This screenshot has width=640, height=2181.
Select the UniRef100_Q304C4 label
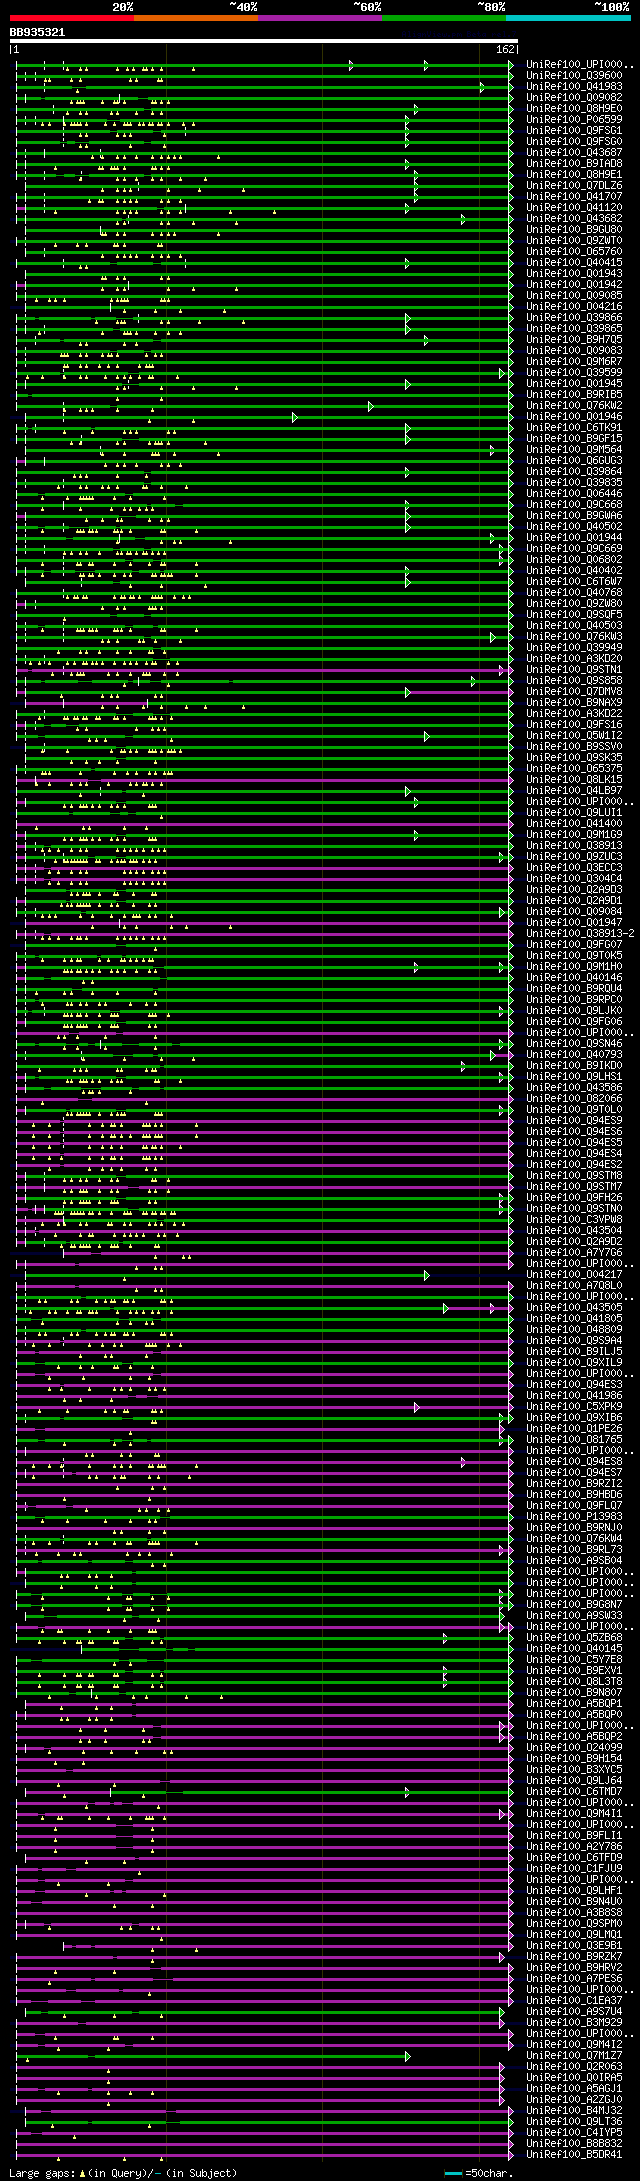click(574, 878)
